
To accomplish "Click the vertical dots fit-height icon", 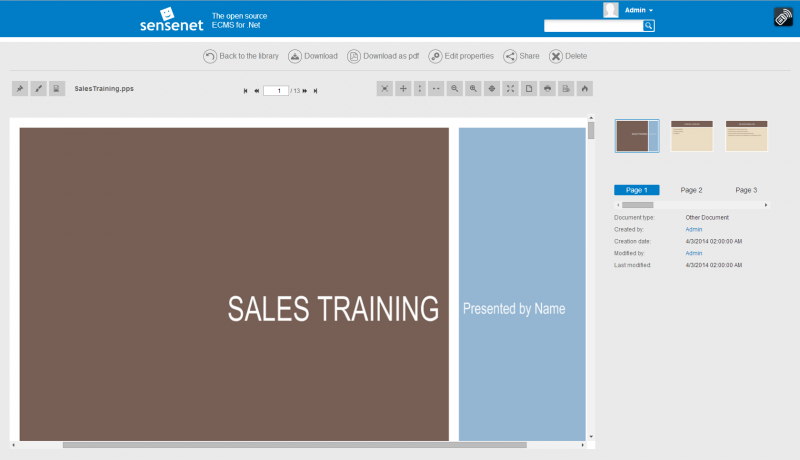I will pyautogui.click(x=420, y=89).
